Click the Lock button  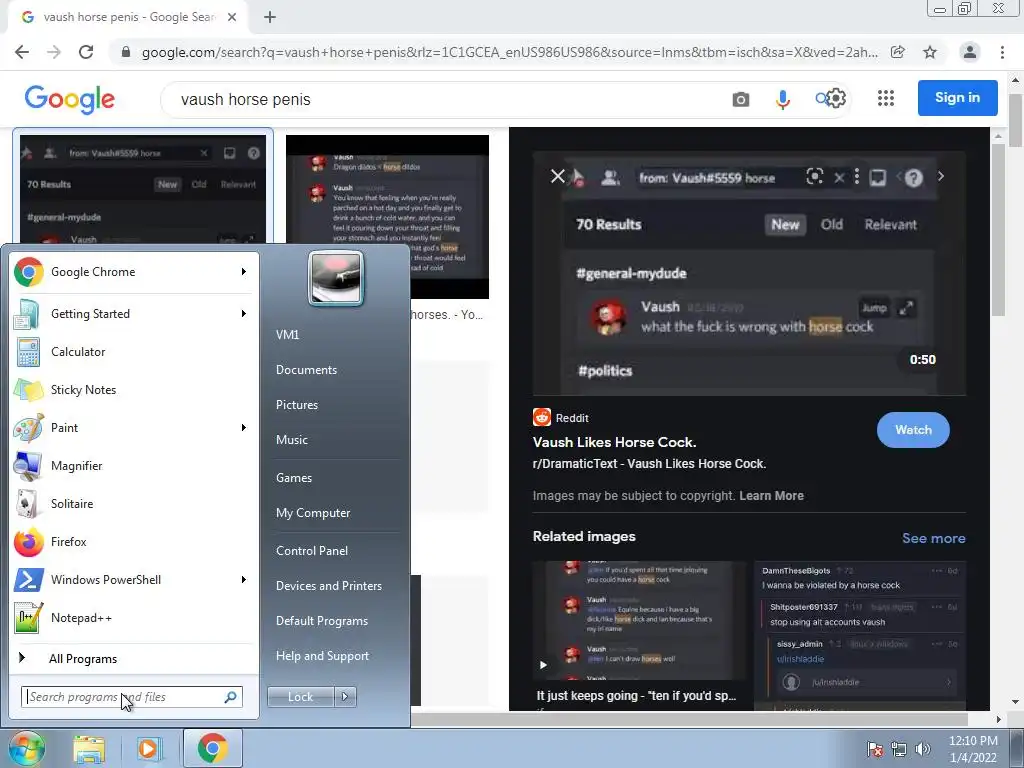[300, 697]
